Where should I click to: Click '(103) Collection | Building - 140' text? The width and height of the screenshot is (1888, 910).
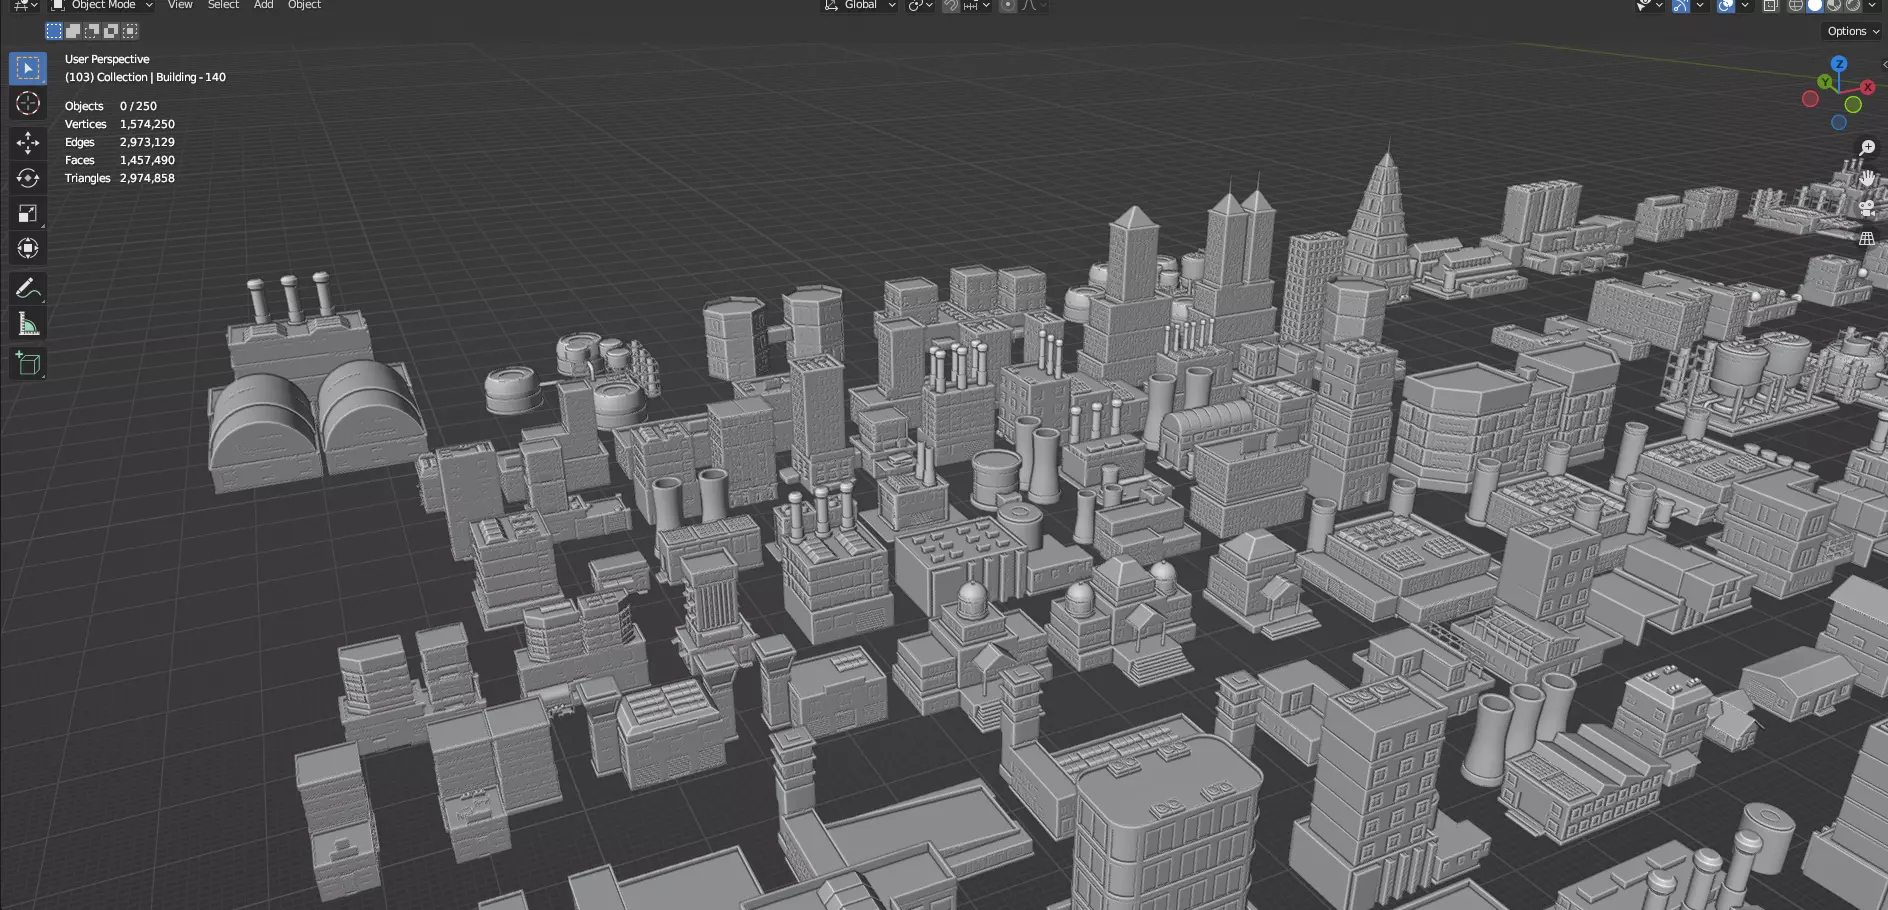(145, 77)
